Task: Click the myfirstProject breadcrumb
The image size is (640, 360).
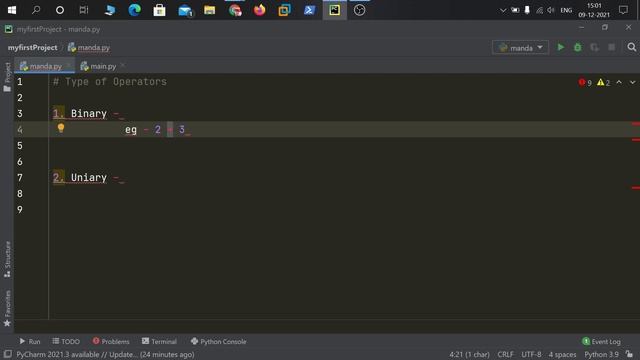Action: click(32, 48)
